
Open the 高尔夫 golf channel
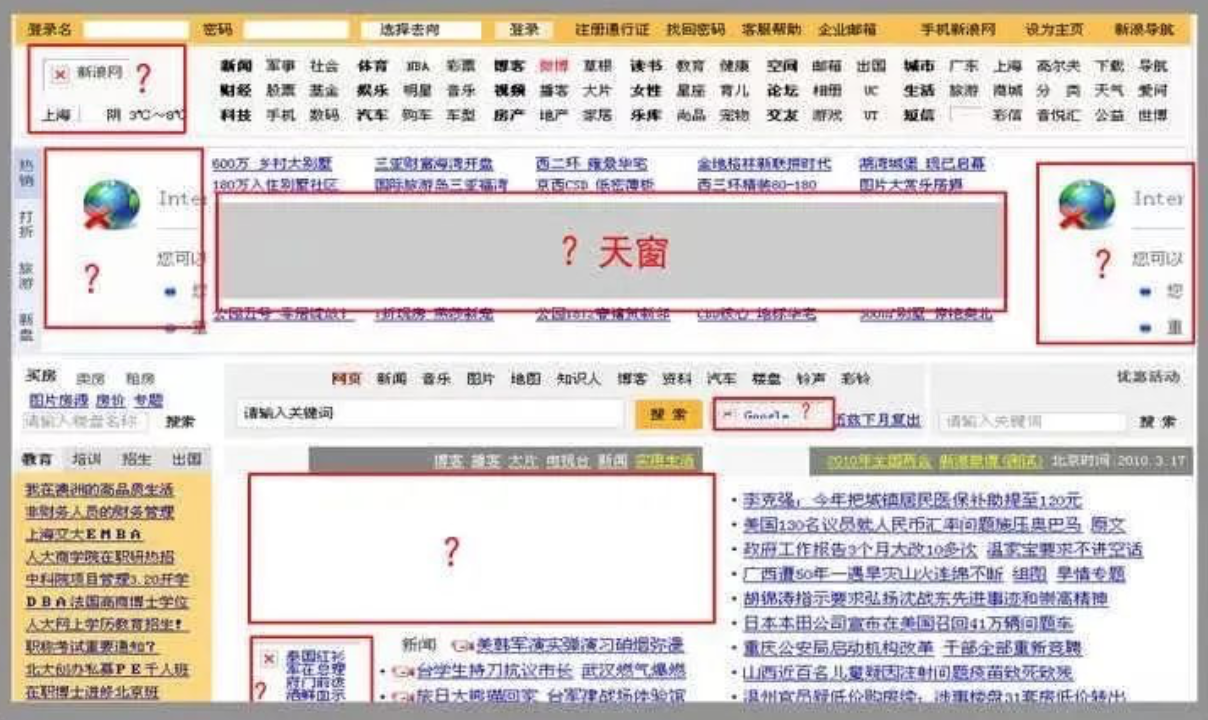1058,66
